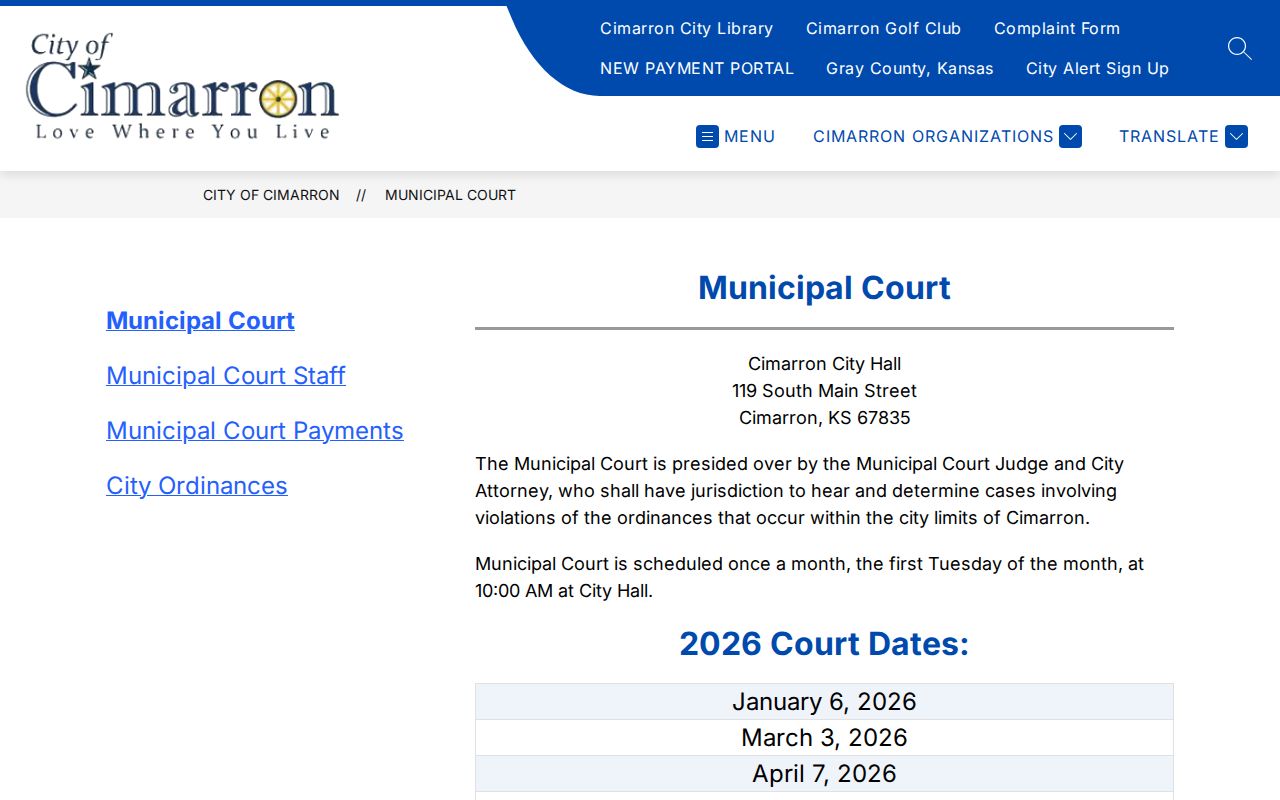Open the Gray County, Kansas link
Viewport: 1280px width, 800px height.
coord(910,68)
